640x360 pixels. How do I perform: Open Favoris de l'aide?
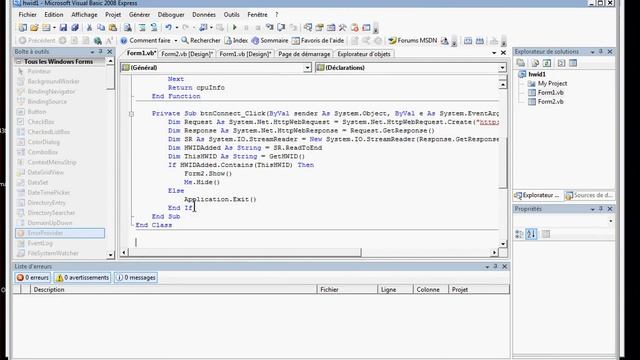coord(318,40)
